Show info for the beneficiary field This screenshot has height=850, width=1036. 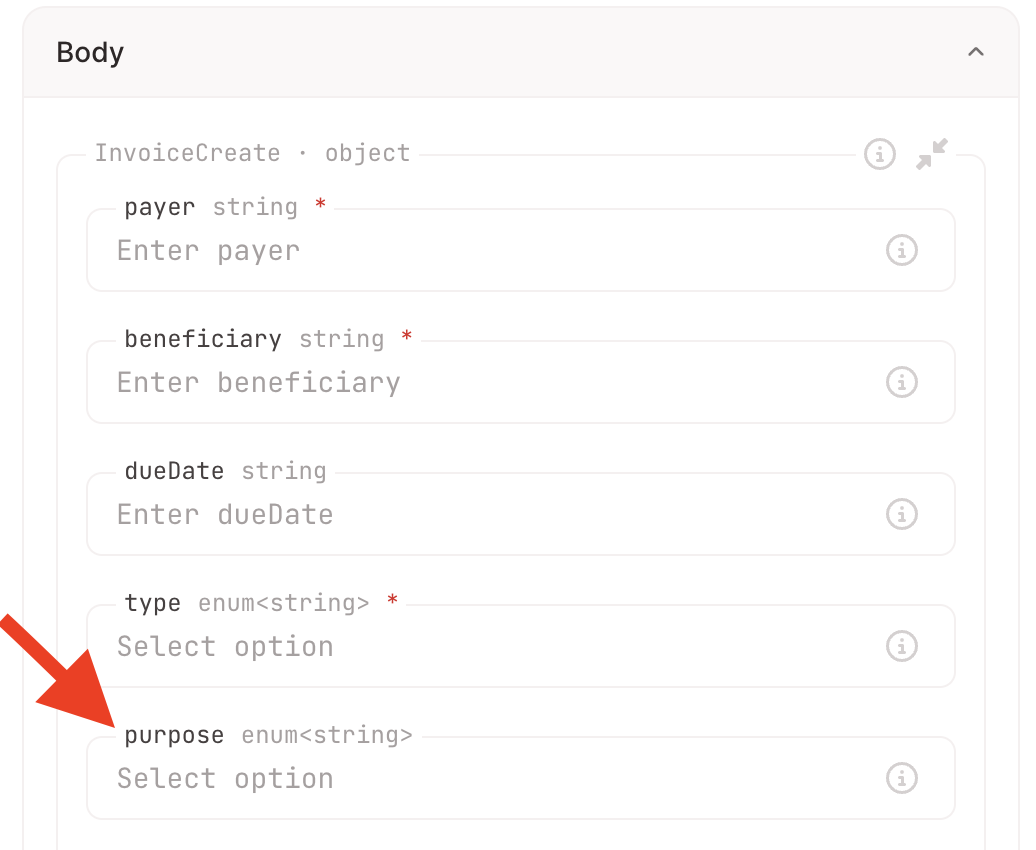pos(901,382)
